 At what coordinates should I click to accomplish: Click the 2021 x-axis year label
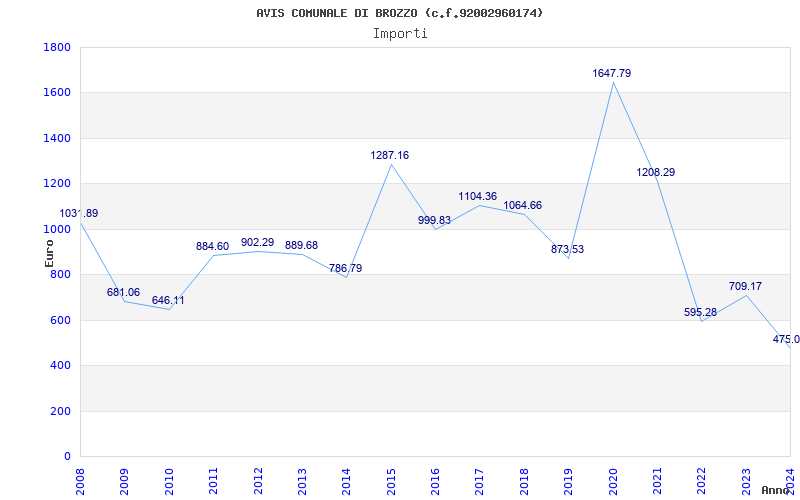click(657, 481)
